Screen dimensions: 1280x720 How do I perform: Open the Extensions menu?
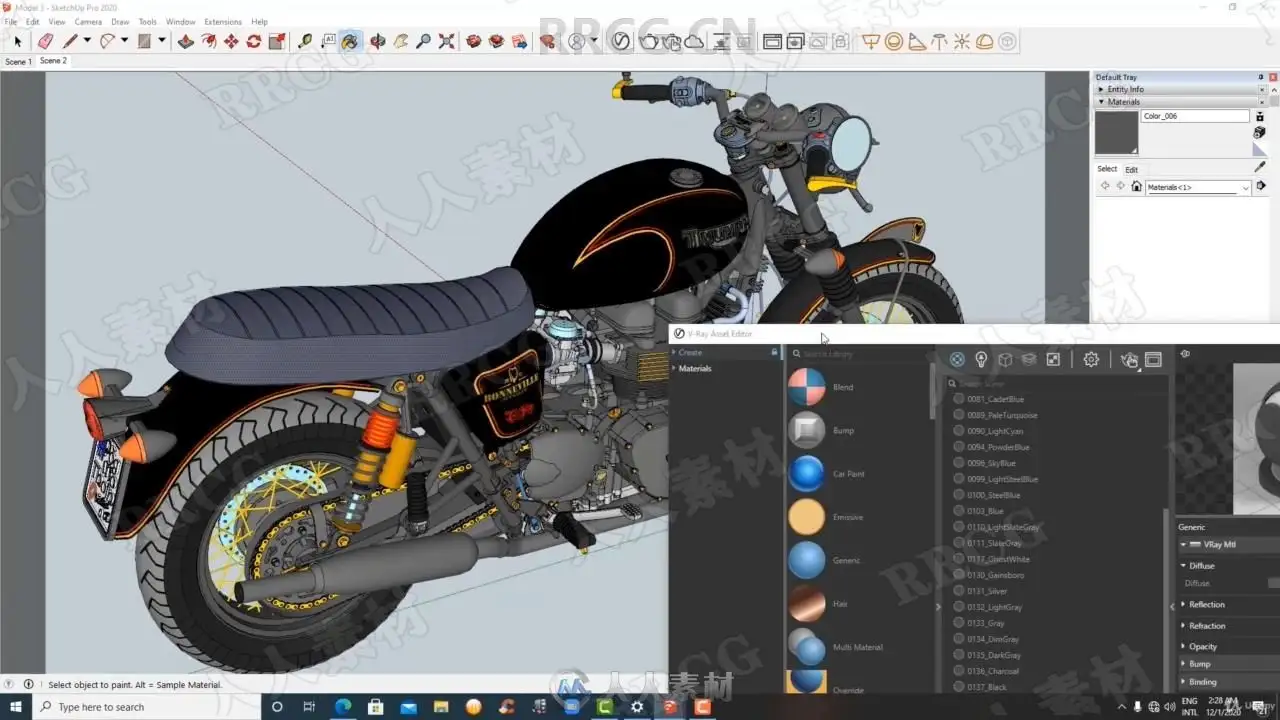coord(223,21)
